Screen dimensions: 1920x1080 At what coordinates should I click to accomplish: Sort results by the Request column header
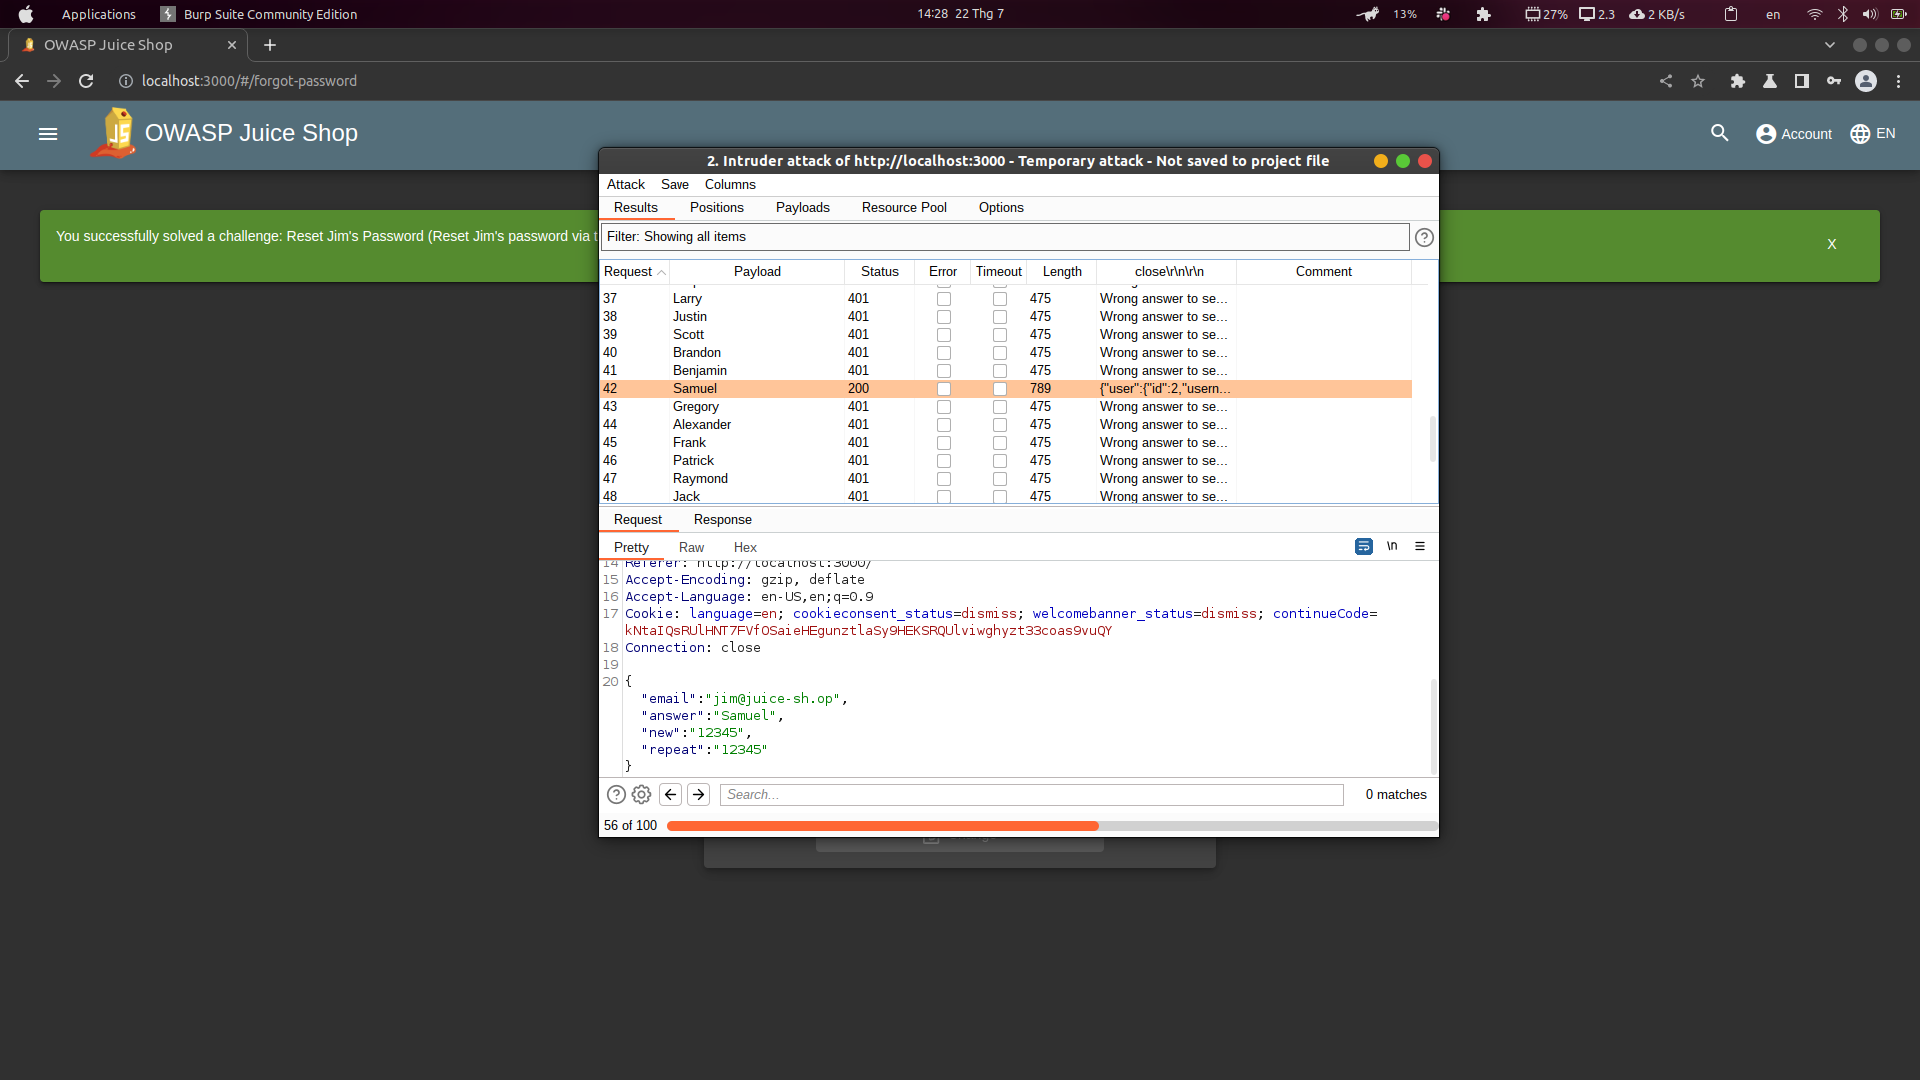pos(634,272)
